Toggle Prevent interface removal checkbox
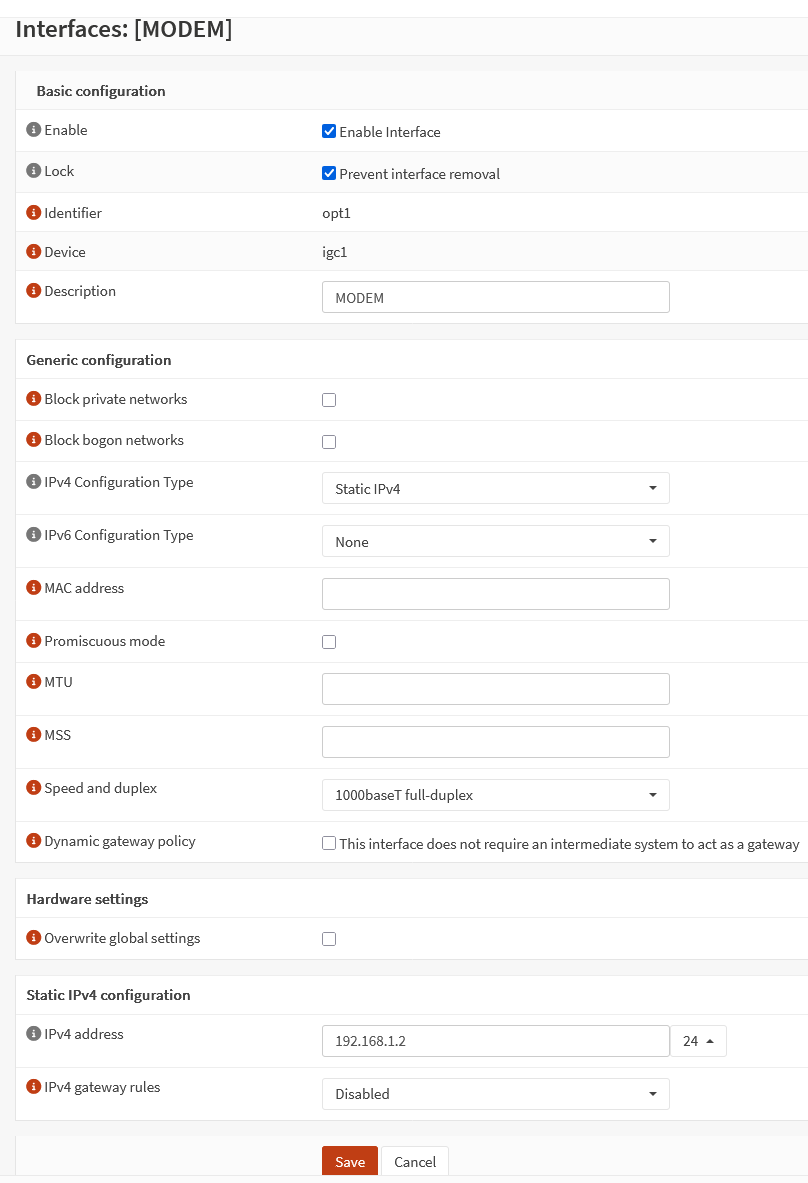This screenshot has width=808, height=1183. pyautogui.click(x=329, y=173)
